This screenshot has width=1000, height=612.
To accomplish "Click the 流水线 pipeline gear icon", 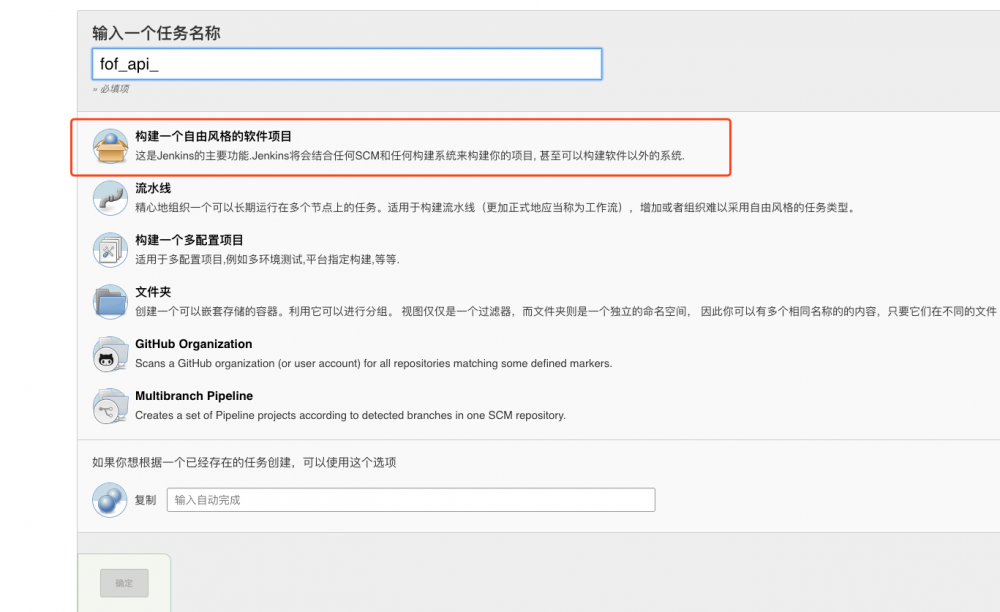I will point(110,196).
